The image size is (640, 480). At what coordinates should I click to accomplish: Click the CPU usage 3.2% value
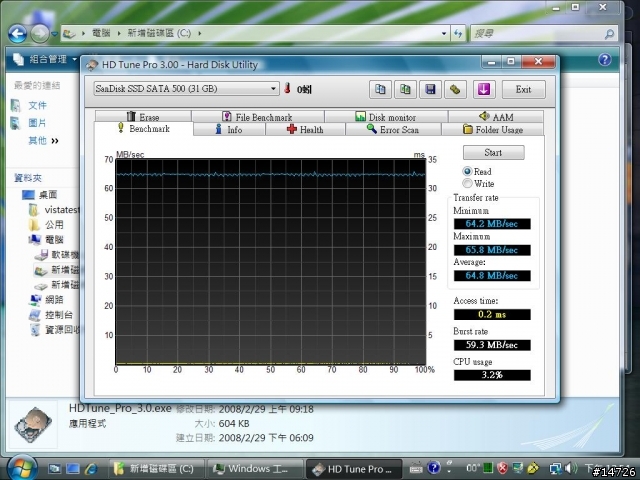pos(492,375)
